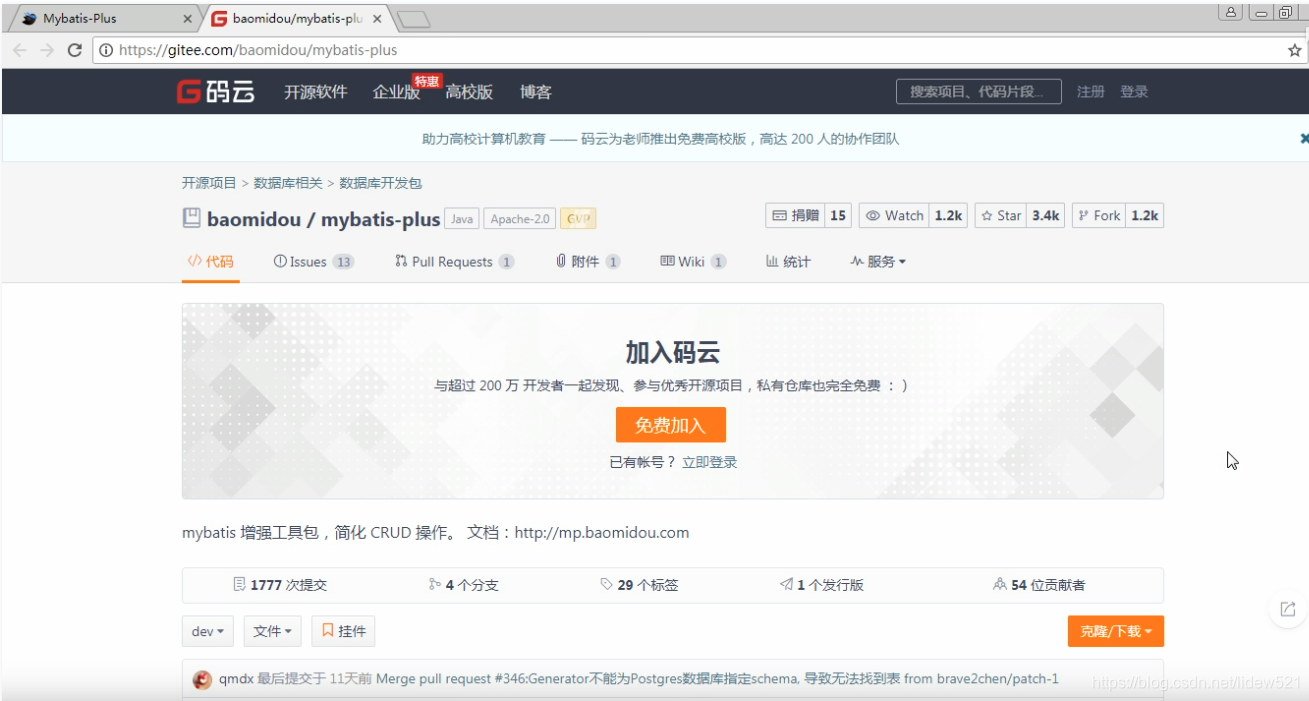This screenshot has width=1309, height=701.
Task: Open 企业版 in the top navigation
Action: pos(396,92)
